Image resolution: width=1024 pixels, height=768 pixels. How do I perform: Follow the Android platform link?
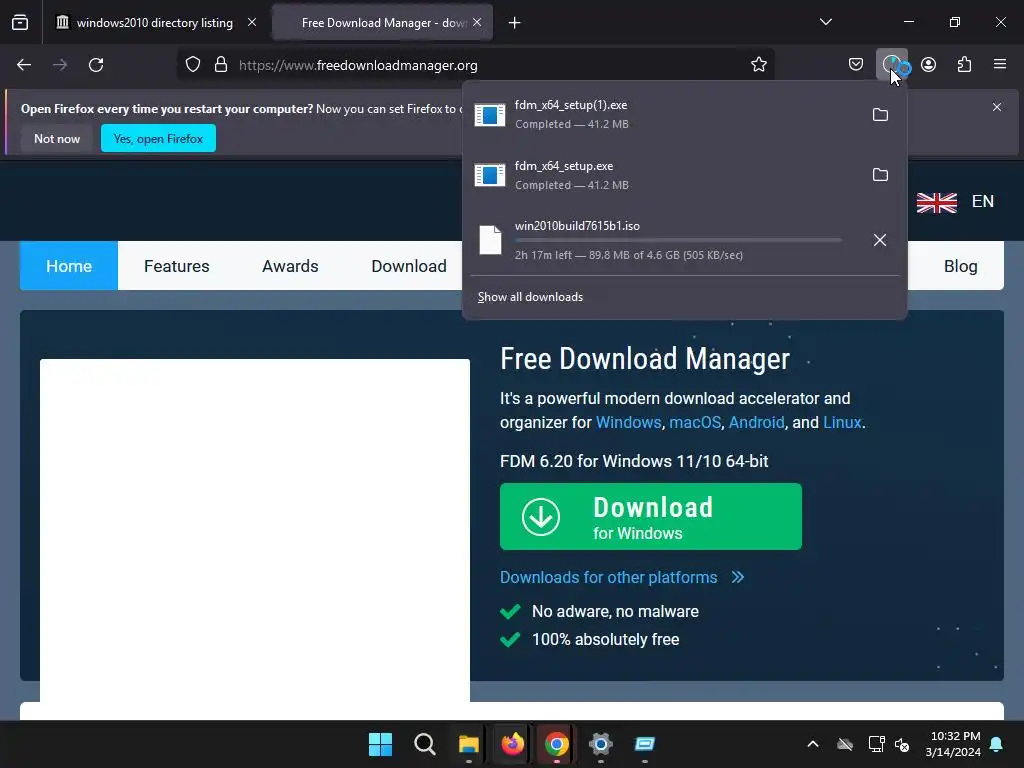coord(756,423)
